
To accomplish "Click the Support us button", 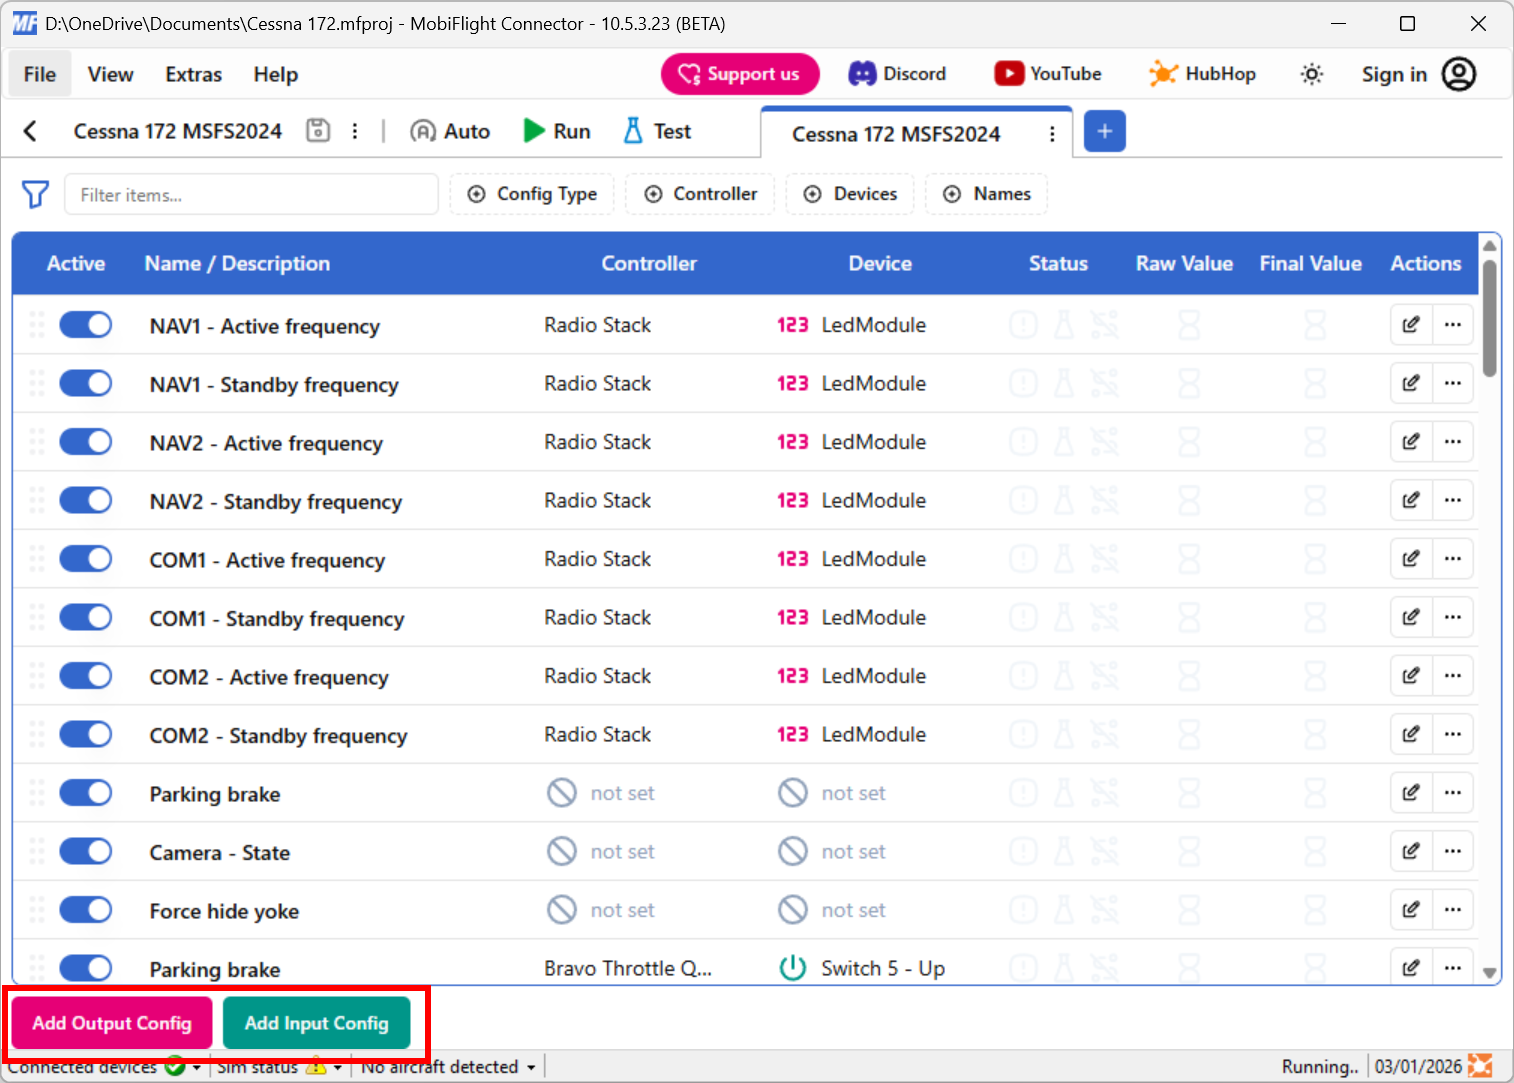I will click(740, 73).
